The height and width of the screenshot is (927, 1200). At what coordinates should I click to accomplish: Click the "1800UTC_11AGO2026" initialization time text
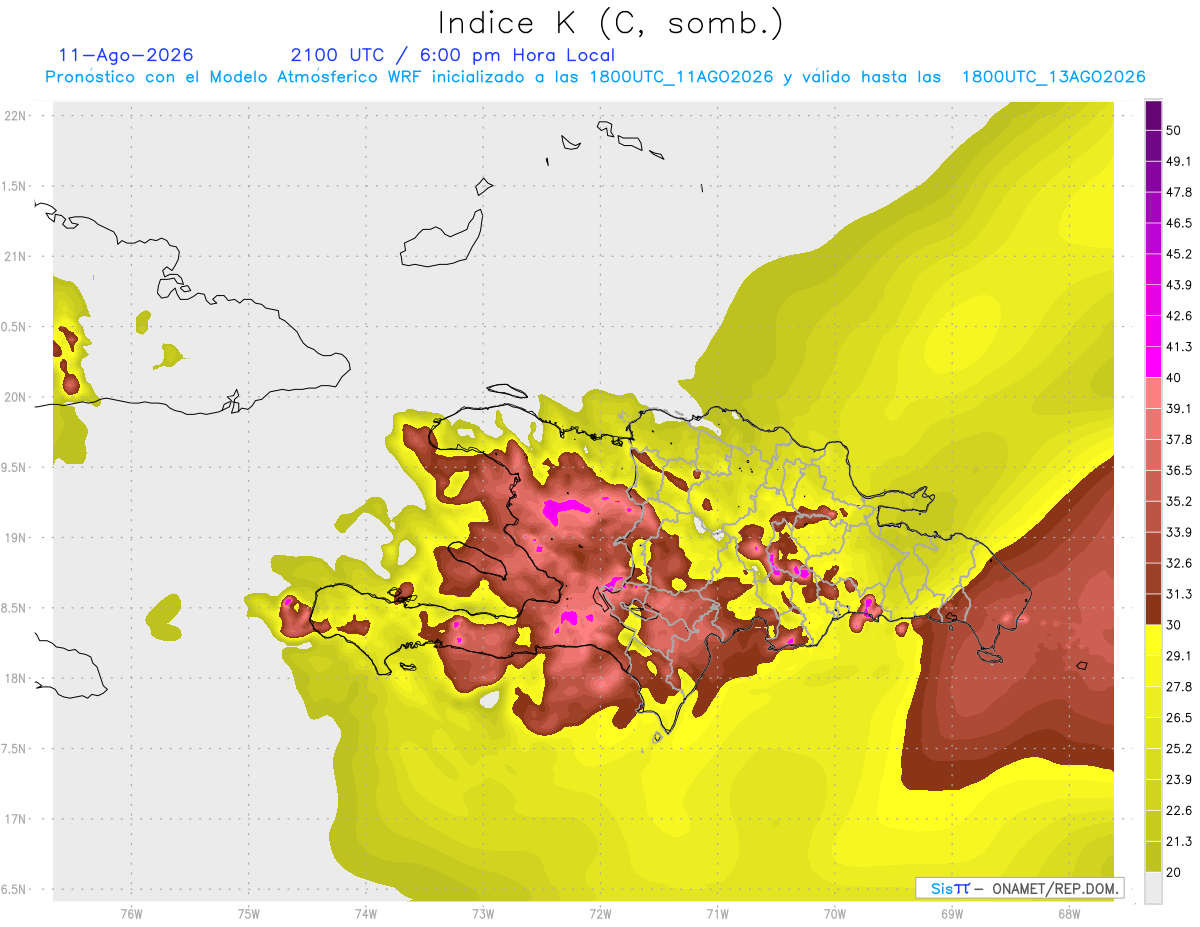[x=682, y=77]
